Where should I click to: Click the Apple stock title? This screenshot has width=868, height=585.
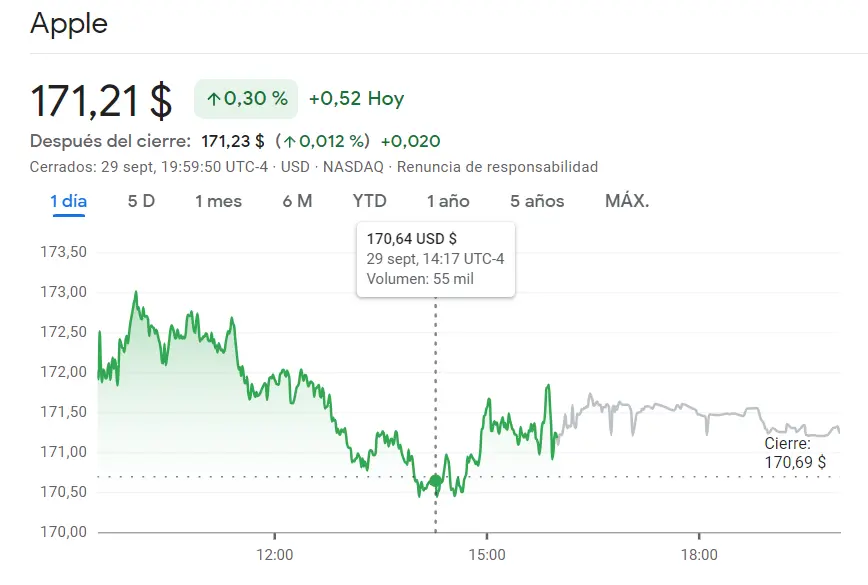click(x=71, y=23)
